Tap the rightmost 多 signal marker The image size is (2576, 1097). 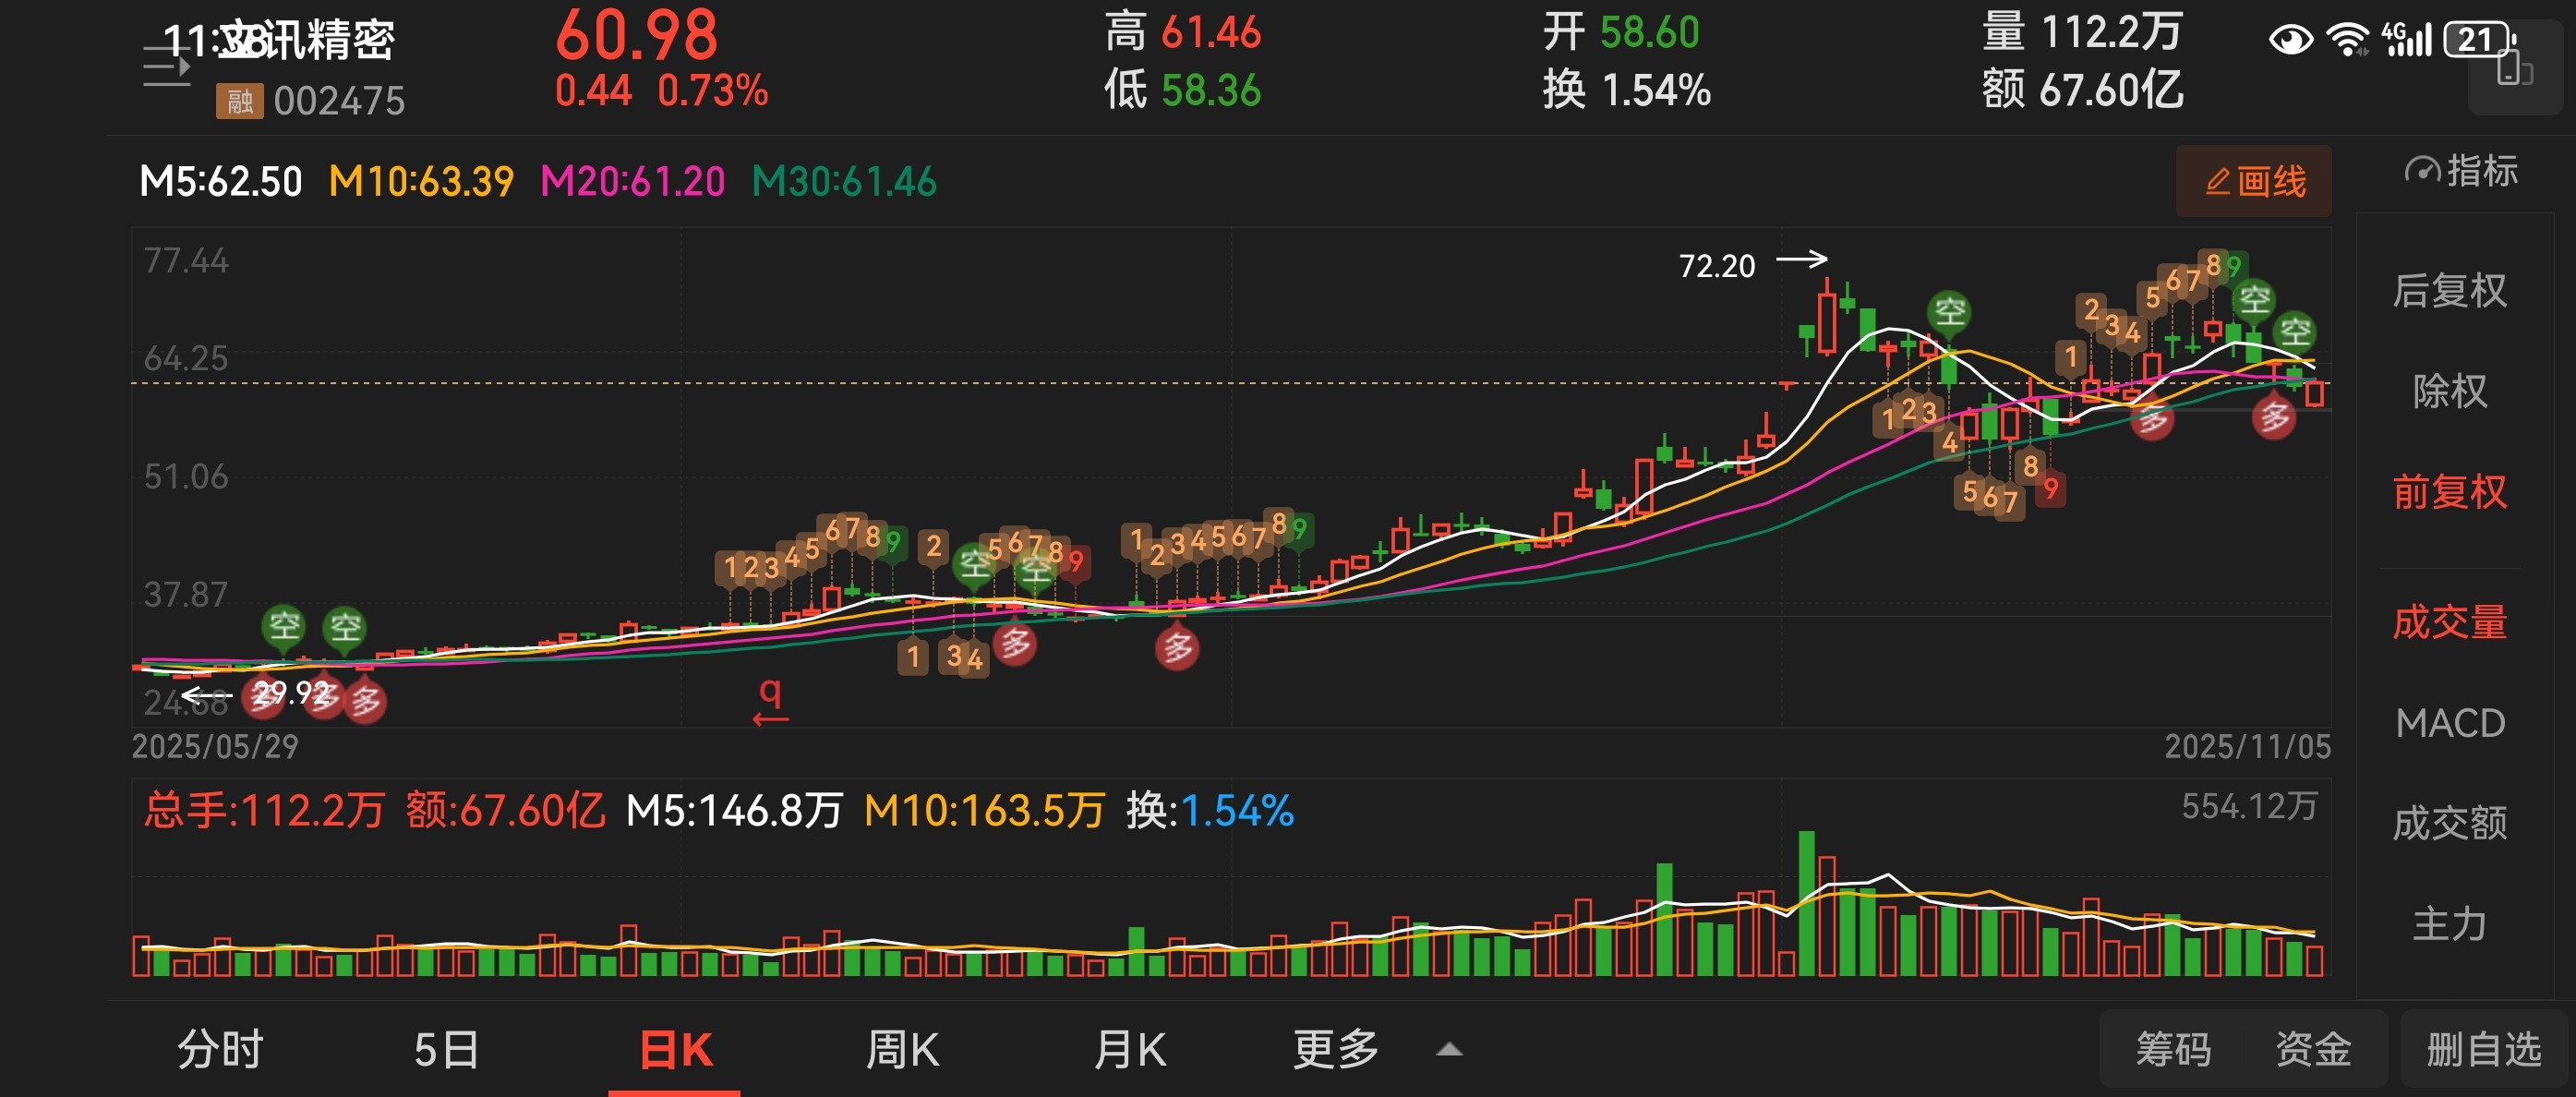pos(2274,417)
